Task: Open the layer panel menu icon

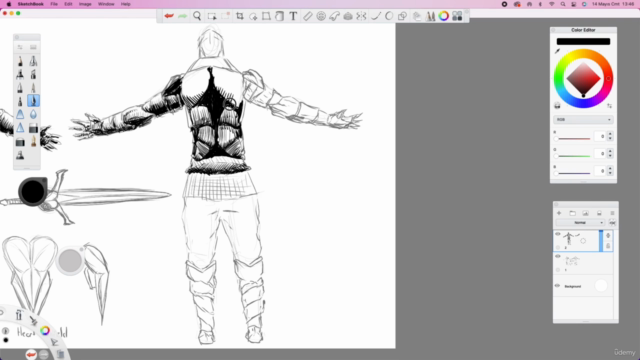Action: click(612, 213)
